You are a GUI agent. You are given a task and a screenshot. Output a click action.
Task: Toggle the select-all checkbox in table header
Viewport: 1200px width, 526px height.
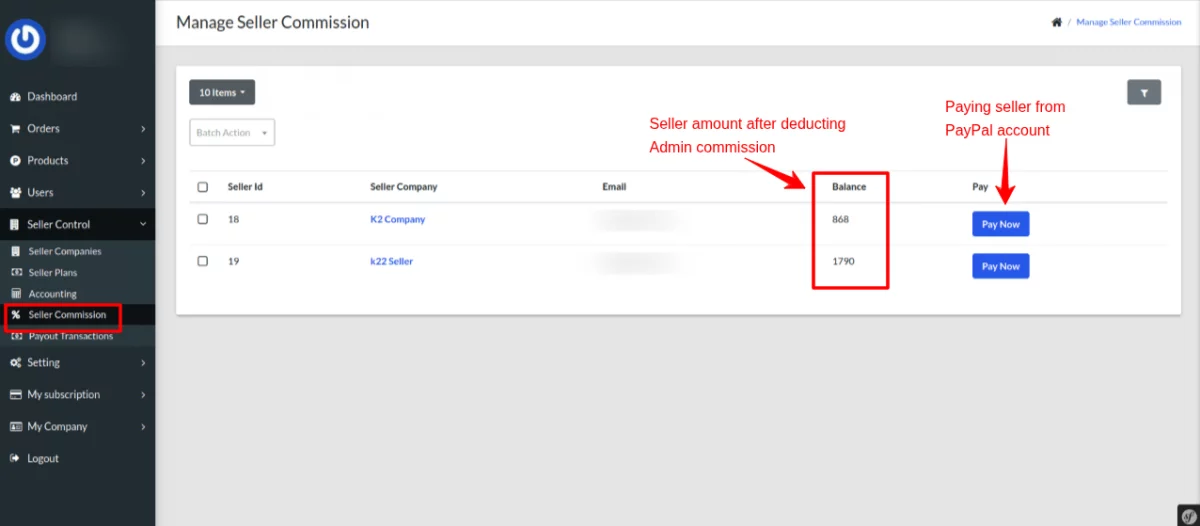pyautogui.click(x=203, y=187)
